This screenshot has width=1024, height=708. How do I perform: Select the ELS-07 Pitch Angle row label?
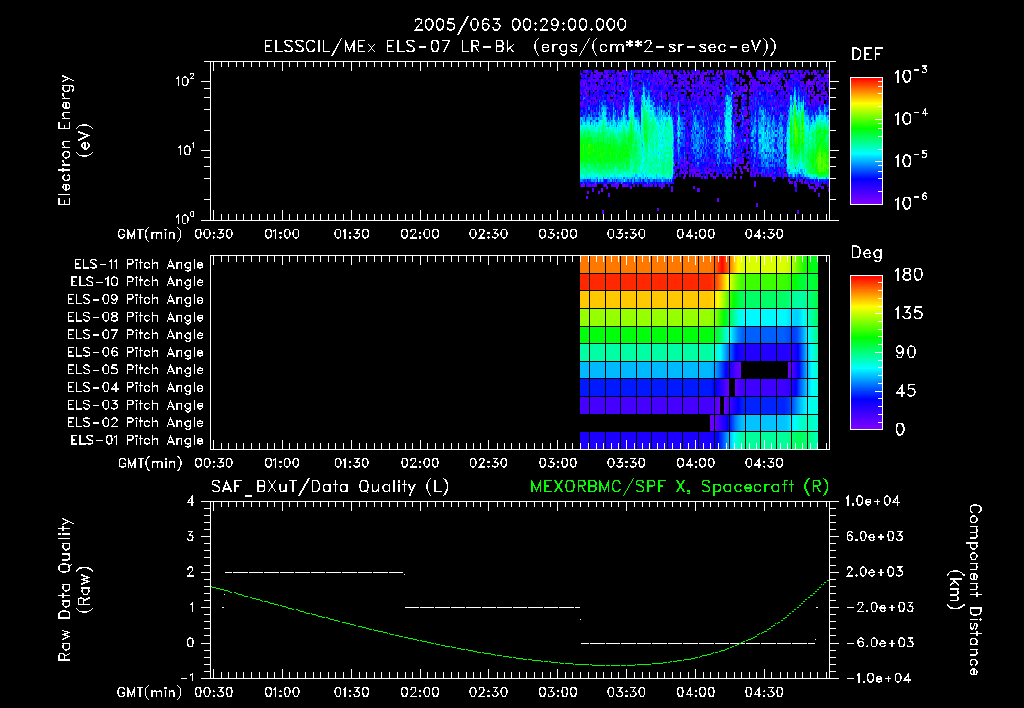coord(136,334)
